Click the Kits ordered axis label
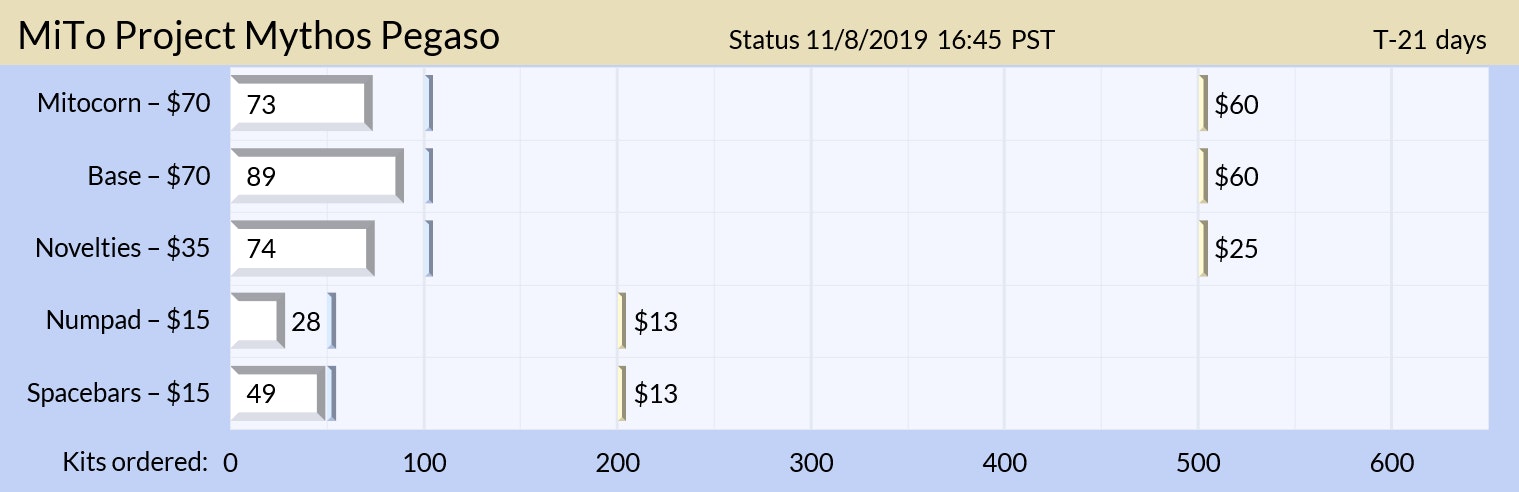Image resolution: width=1519 pixels, height=492 pixels. click(x=135, y=463)
